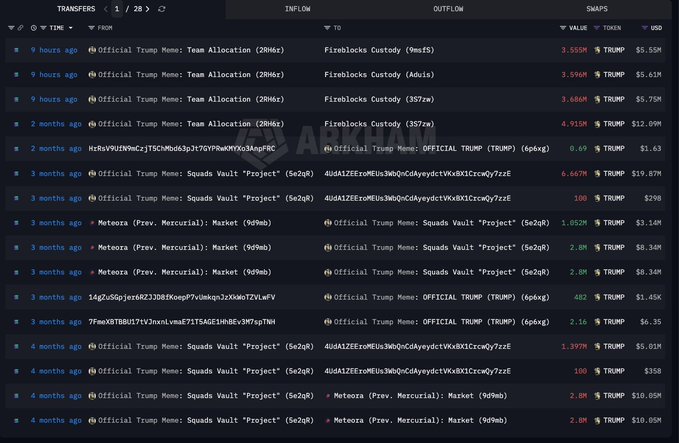Viewport: 679px width, 443px height.
Task: Open transaction icon for $12.09M row
Action: tap(16, 124)
